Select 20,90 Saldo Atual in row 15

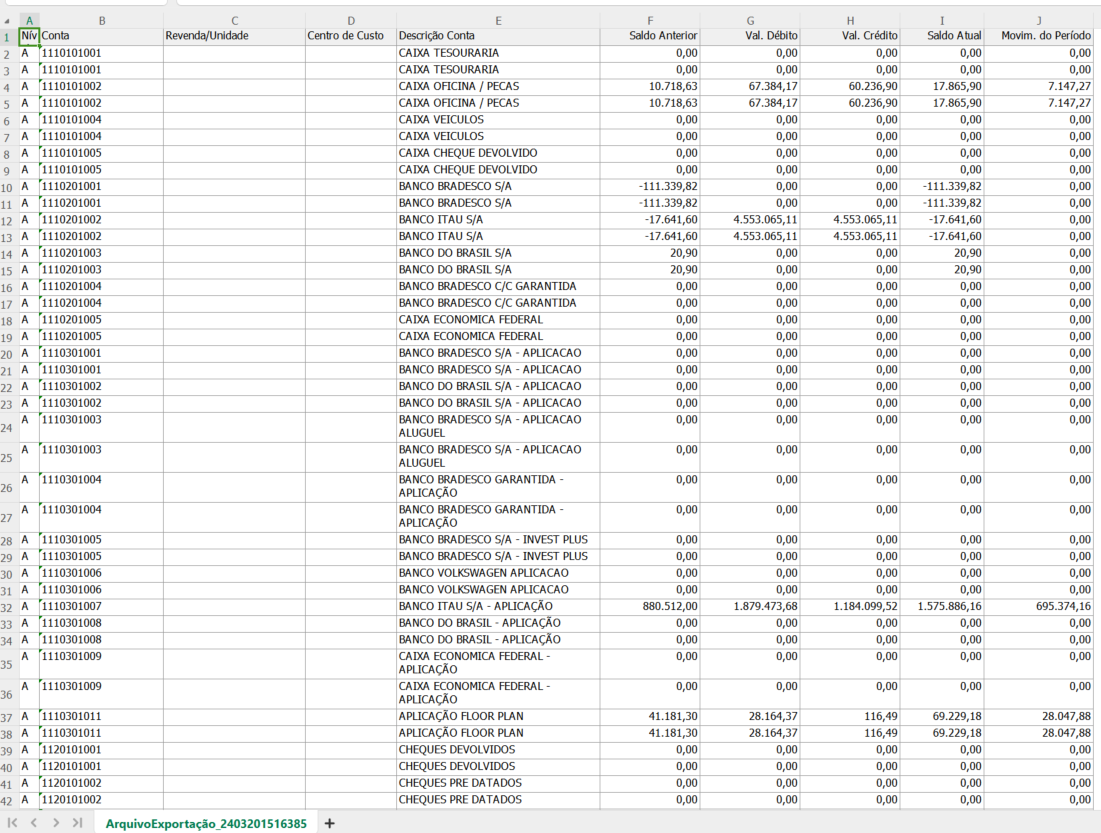pyautogui.click(x=942, y=270)
